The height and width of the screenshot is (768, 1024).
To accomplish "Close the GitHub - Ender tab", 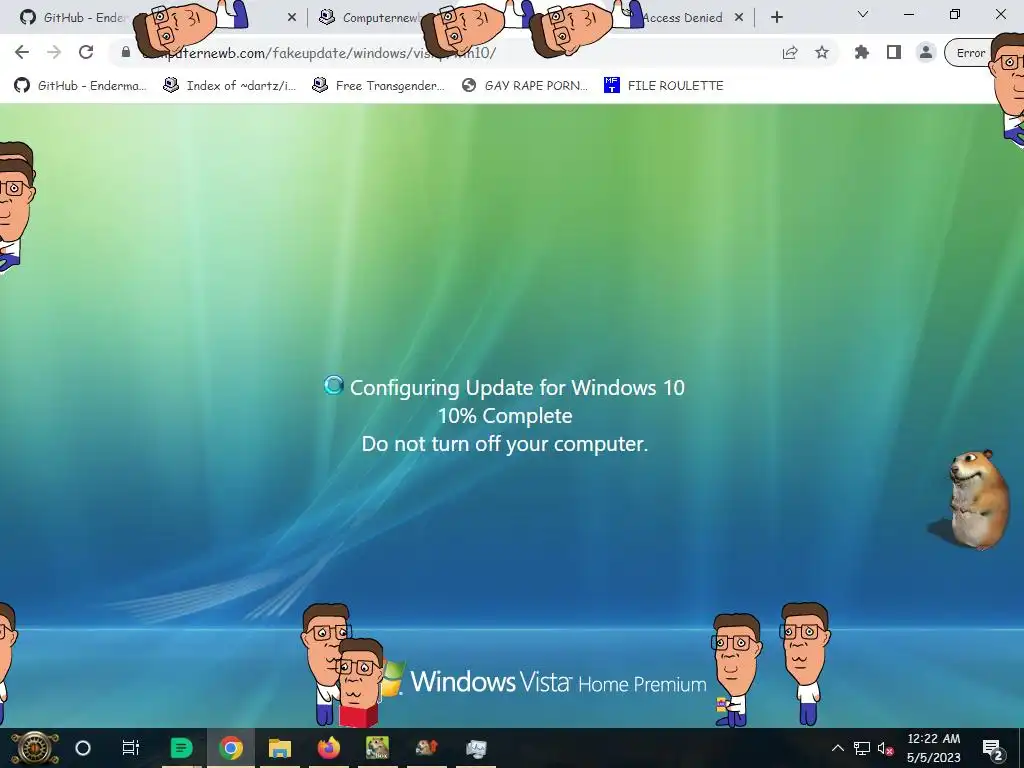I will [x=292, y=18].
